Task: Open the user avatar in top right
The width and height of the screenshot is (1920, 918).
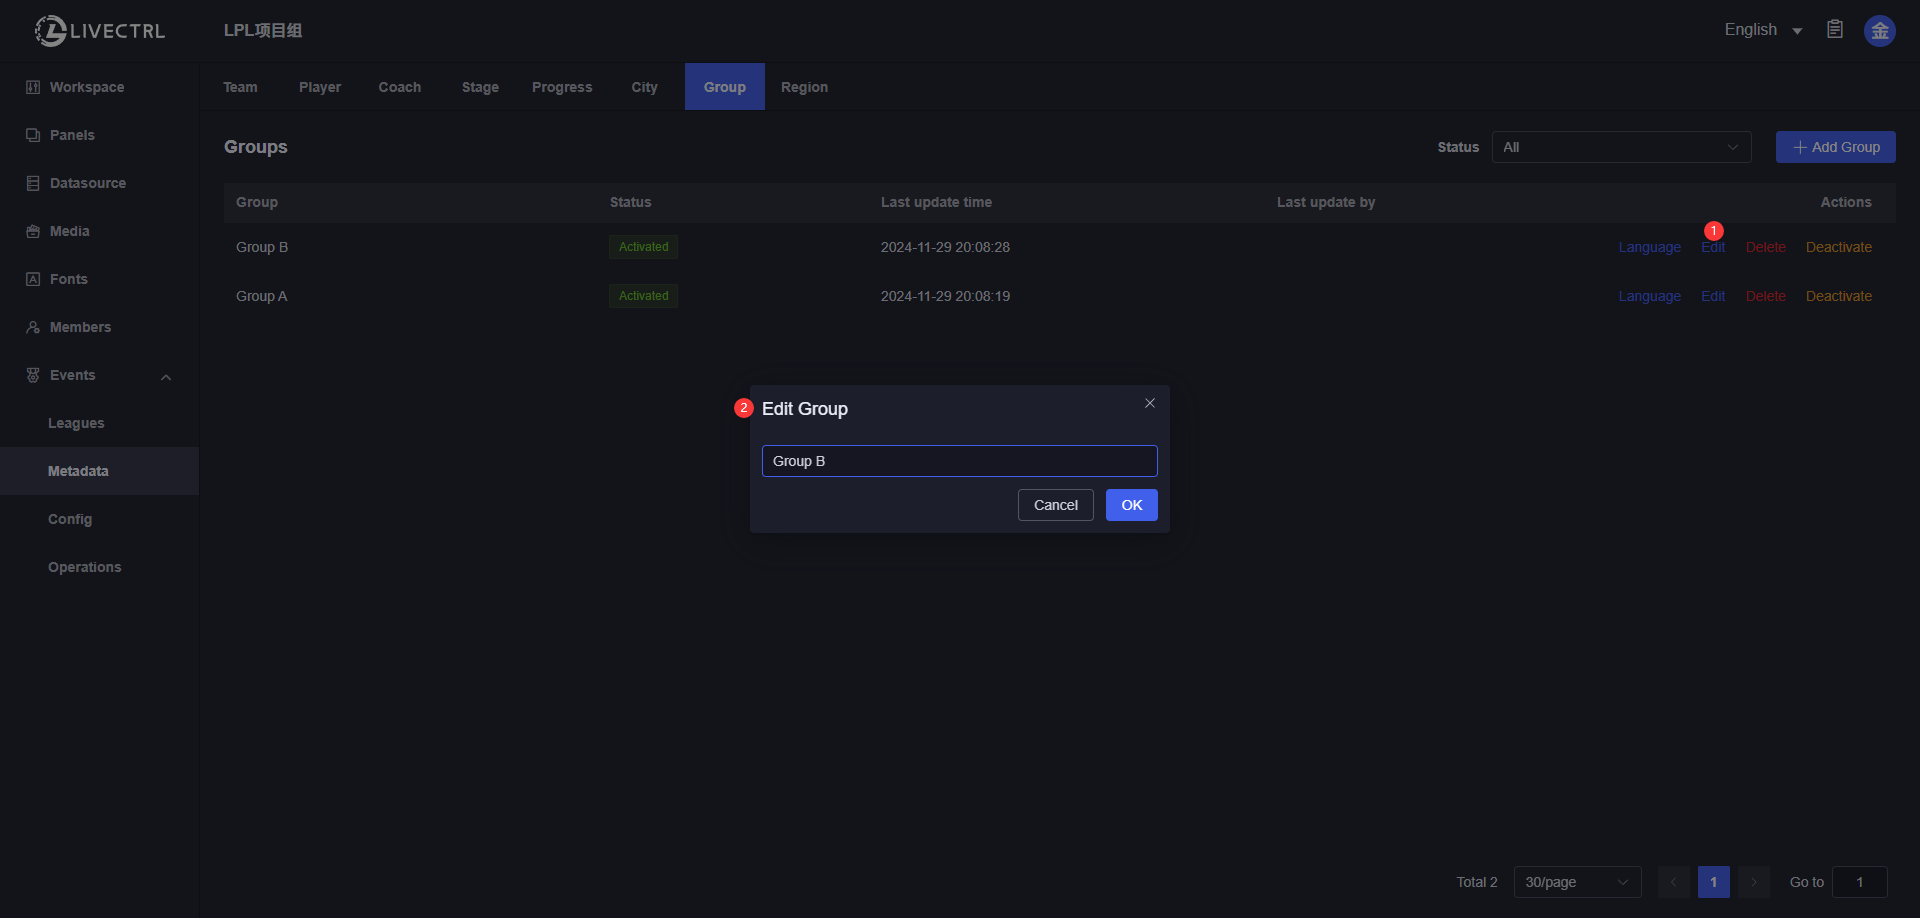Action: point(1879,31)
